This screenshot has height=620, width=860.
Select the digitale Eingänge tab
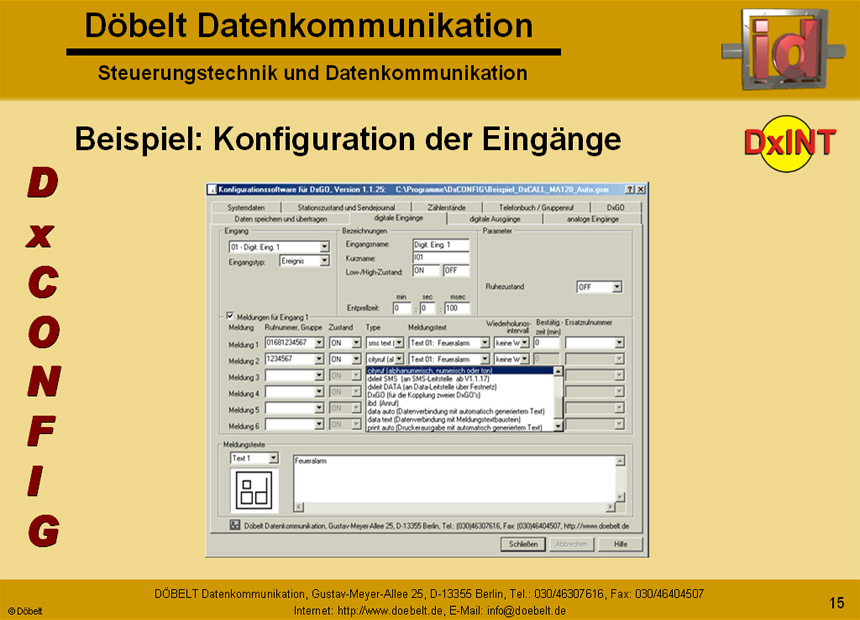[x=398, y=218]
